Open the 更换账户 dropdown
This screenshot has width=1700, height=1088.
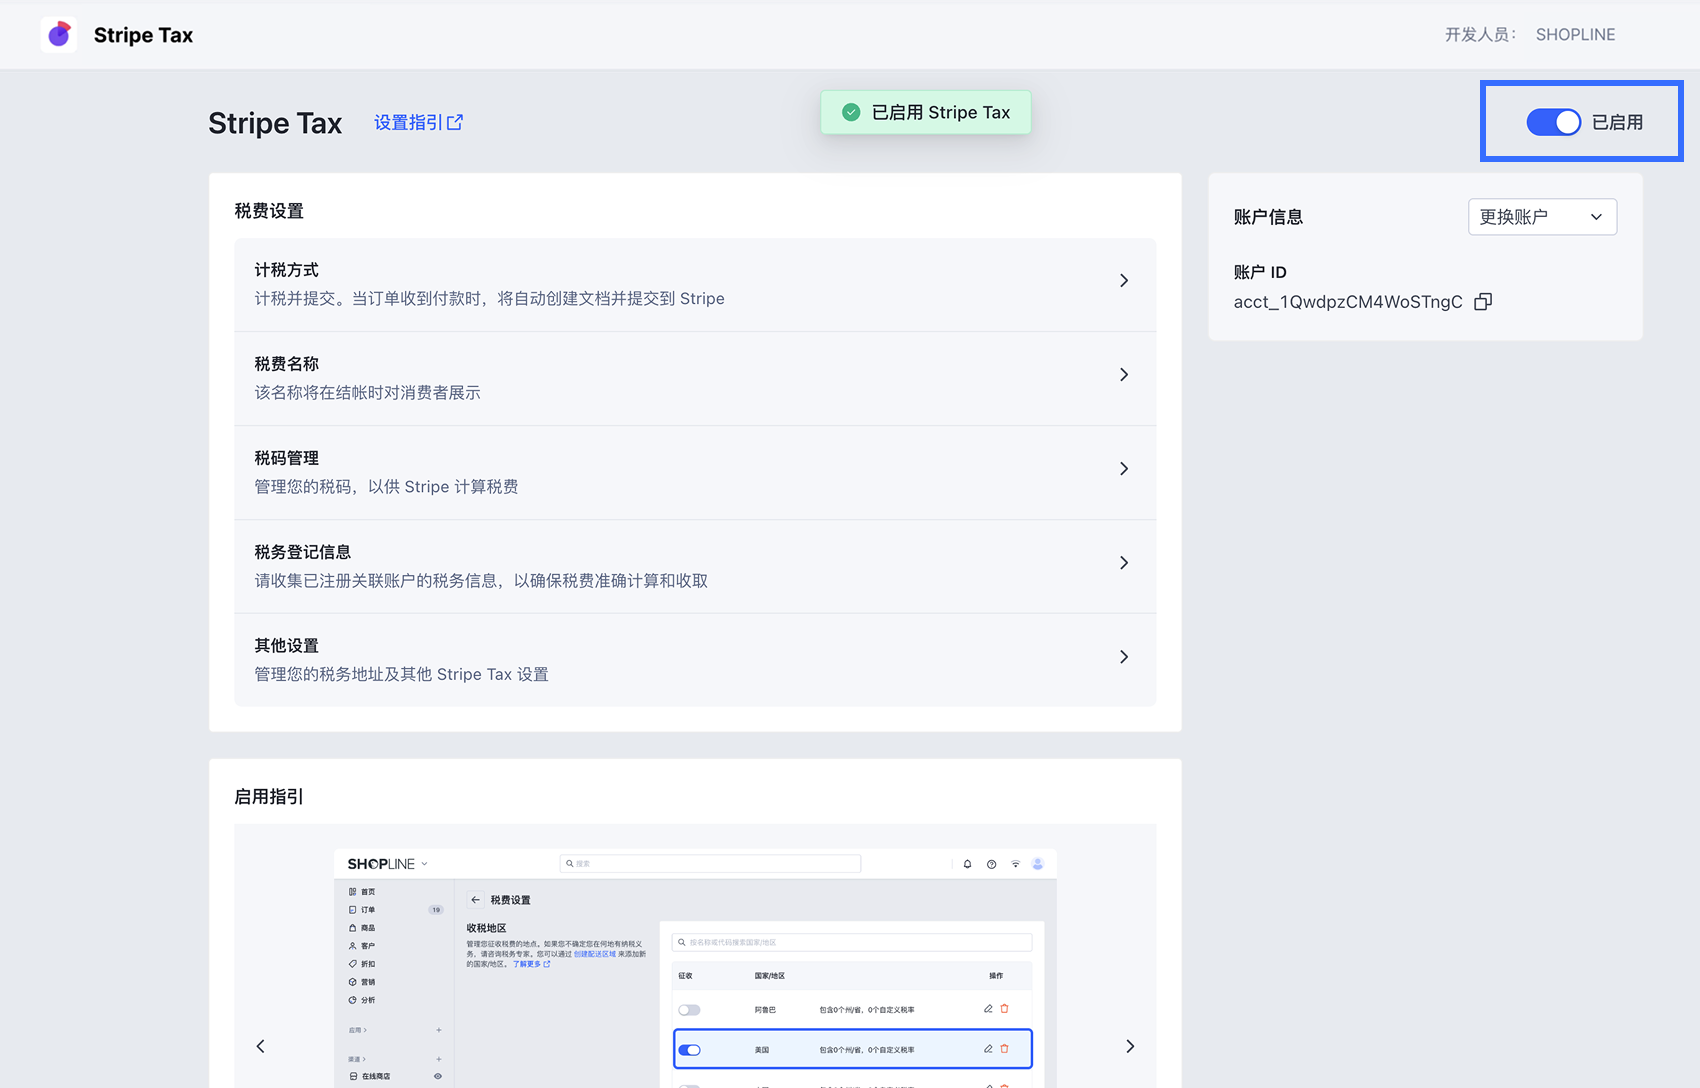tap(1542, 217)
